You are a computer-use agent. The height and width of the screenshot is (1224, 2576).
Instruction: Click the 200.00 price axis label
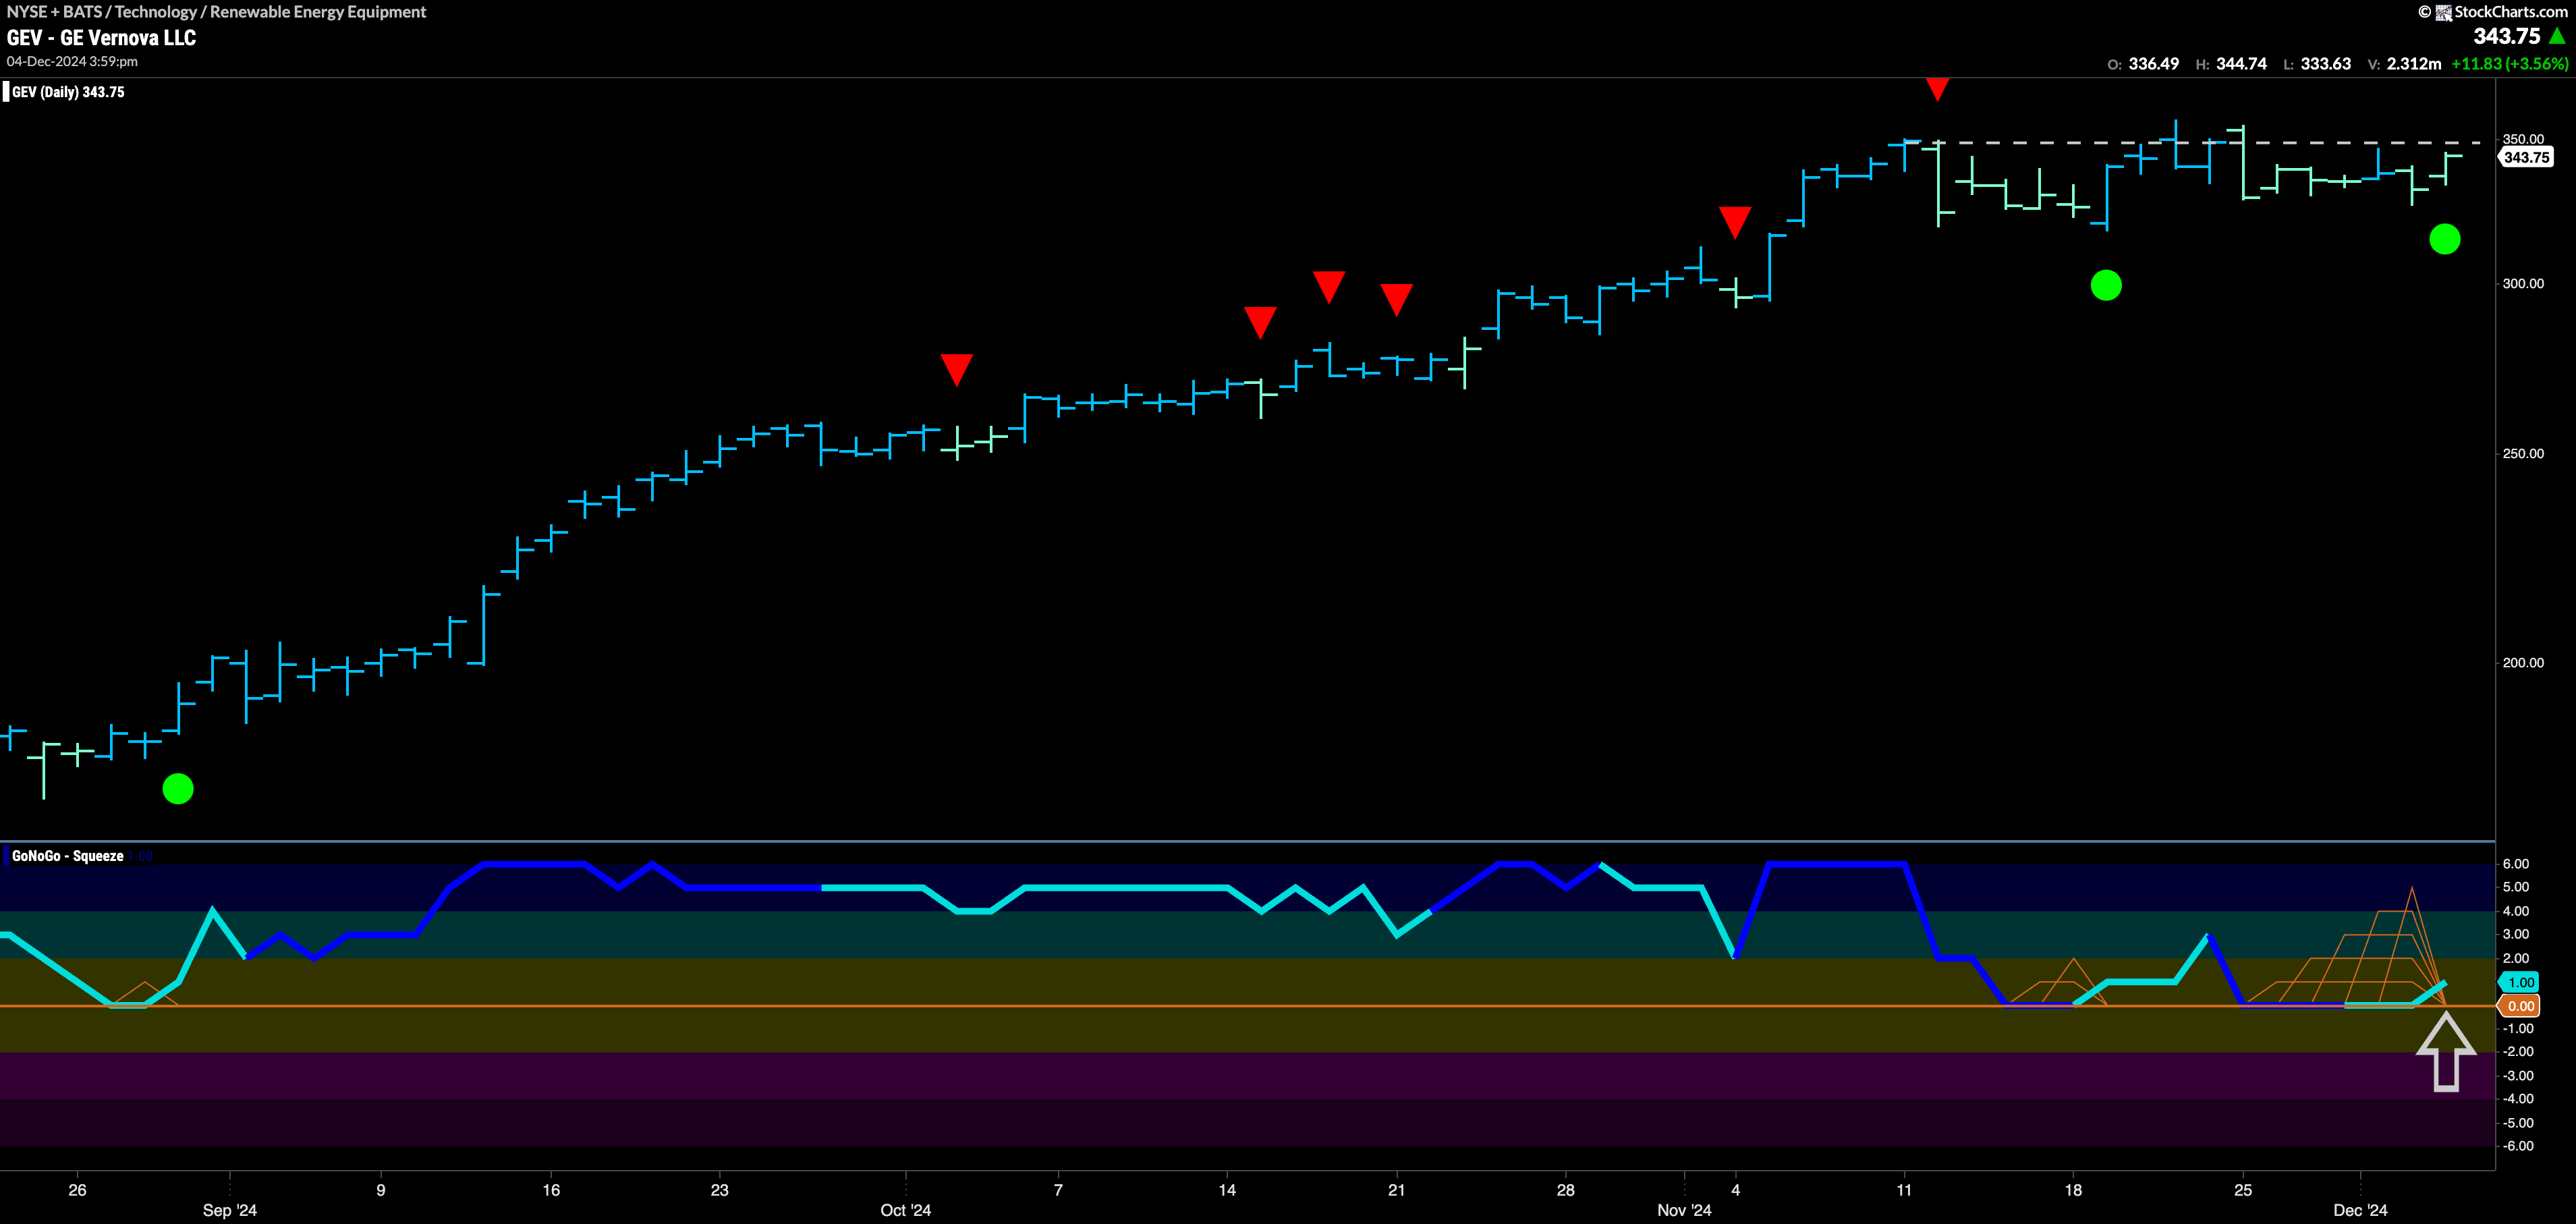click(x=2523, y=662)
